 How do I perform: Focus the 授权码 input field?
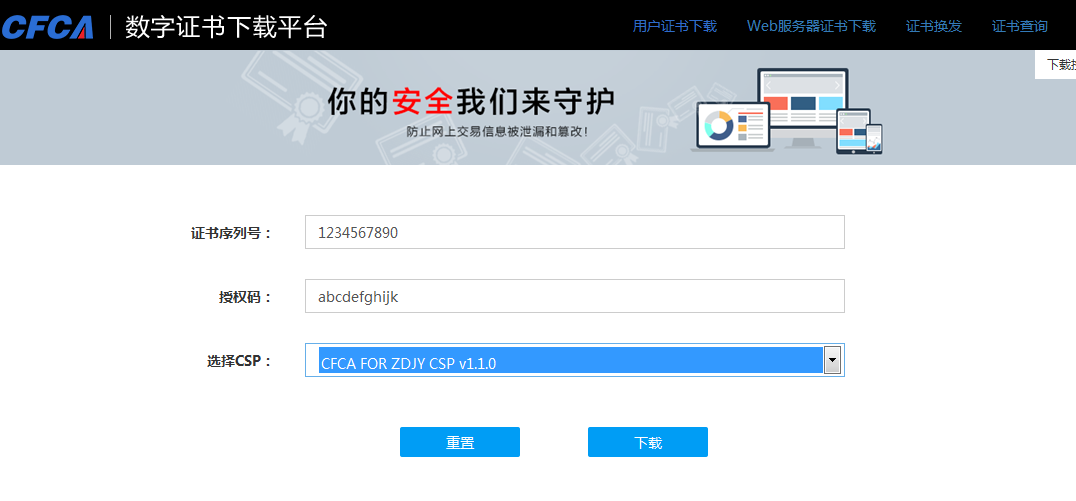[574, 296]
